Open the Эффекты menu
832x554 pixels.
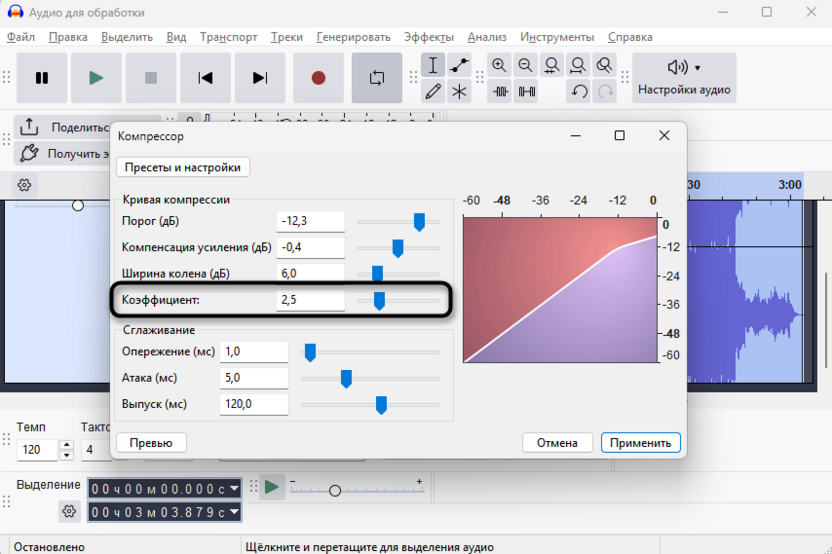coord(428,37)
